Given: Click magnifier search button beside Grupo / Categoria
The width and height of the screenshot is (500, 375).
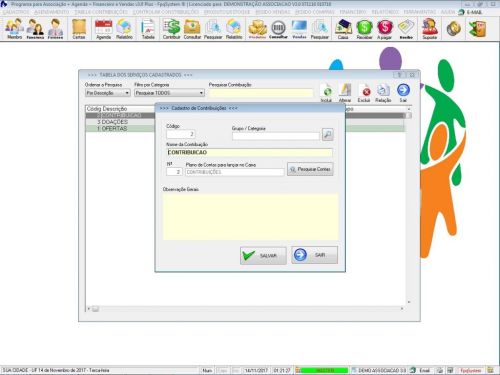Looking at the screenshot, I should pos(327,135).
